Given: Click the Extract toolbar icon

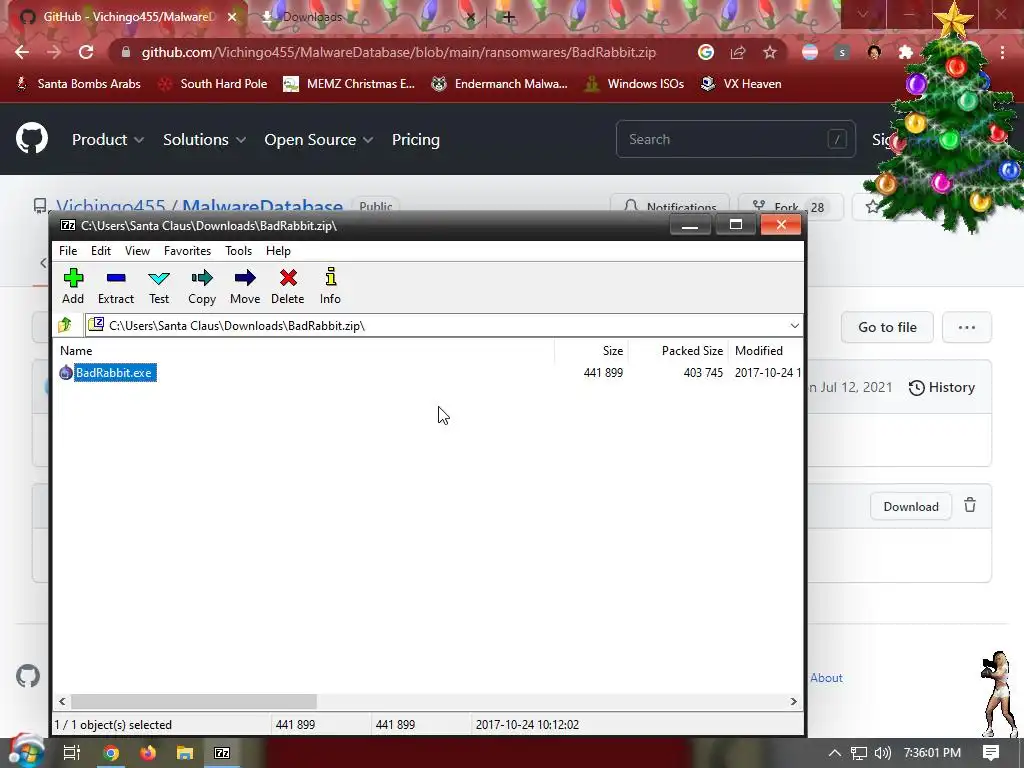Looking at the screenshot, I should coord(116,286).
